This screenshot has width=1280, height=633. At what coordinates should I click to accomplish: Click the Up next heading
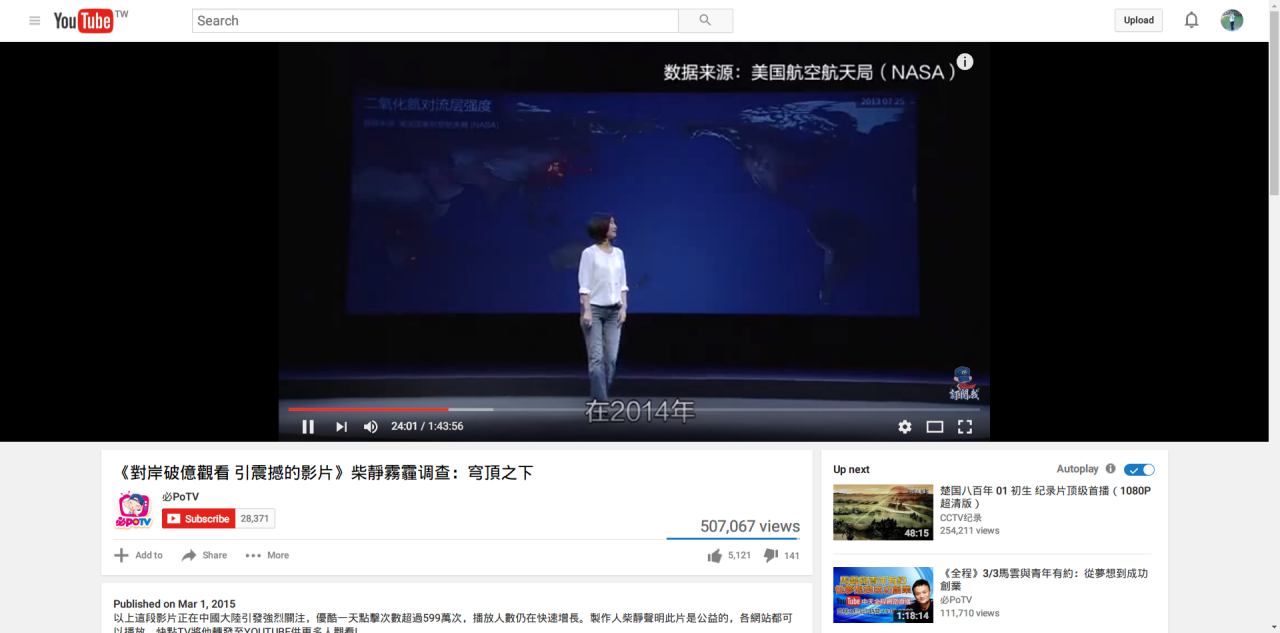tap(851, 469)
